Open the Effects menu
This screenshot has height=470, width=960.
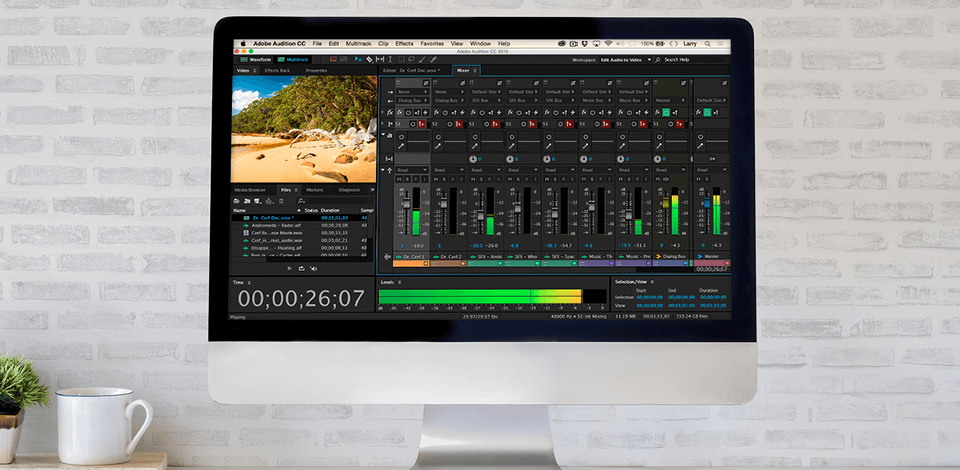404,44
